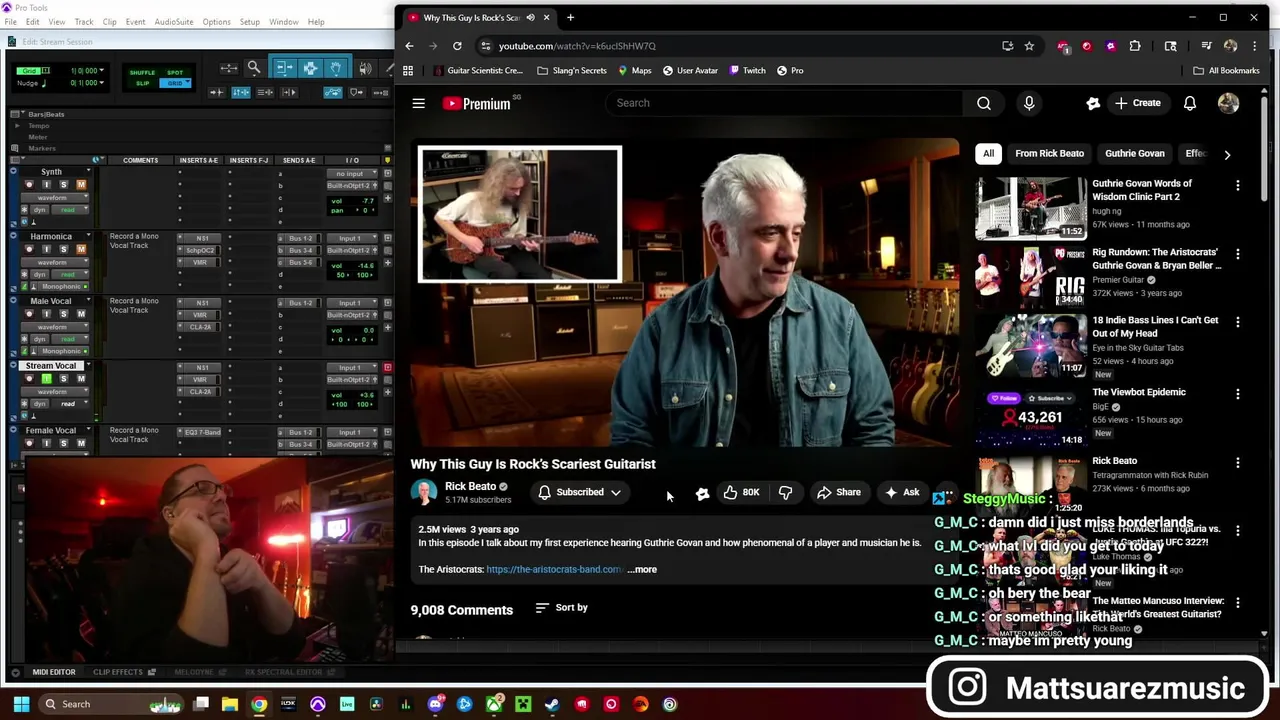Open YouTube notifications bell

tap(1190, 103)
